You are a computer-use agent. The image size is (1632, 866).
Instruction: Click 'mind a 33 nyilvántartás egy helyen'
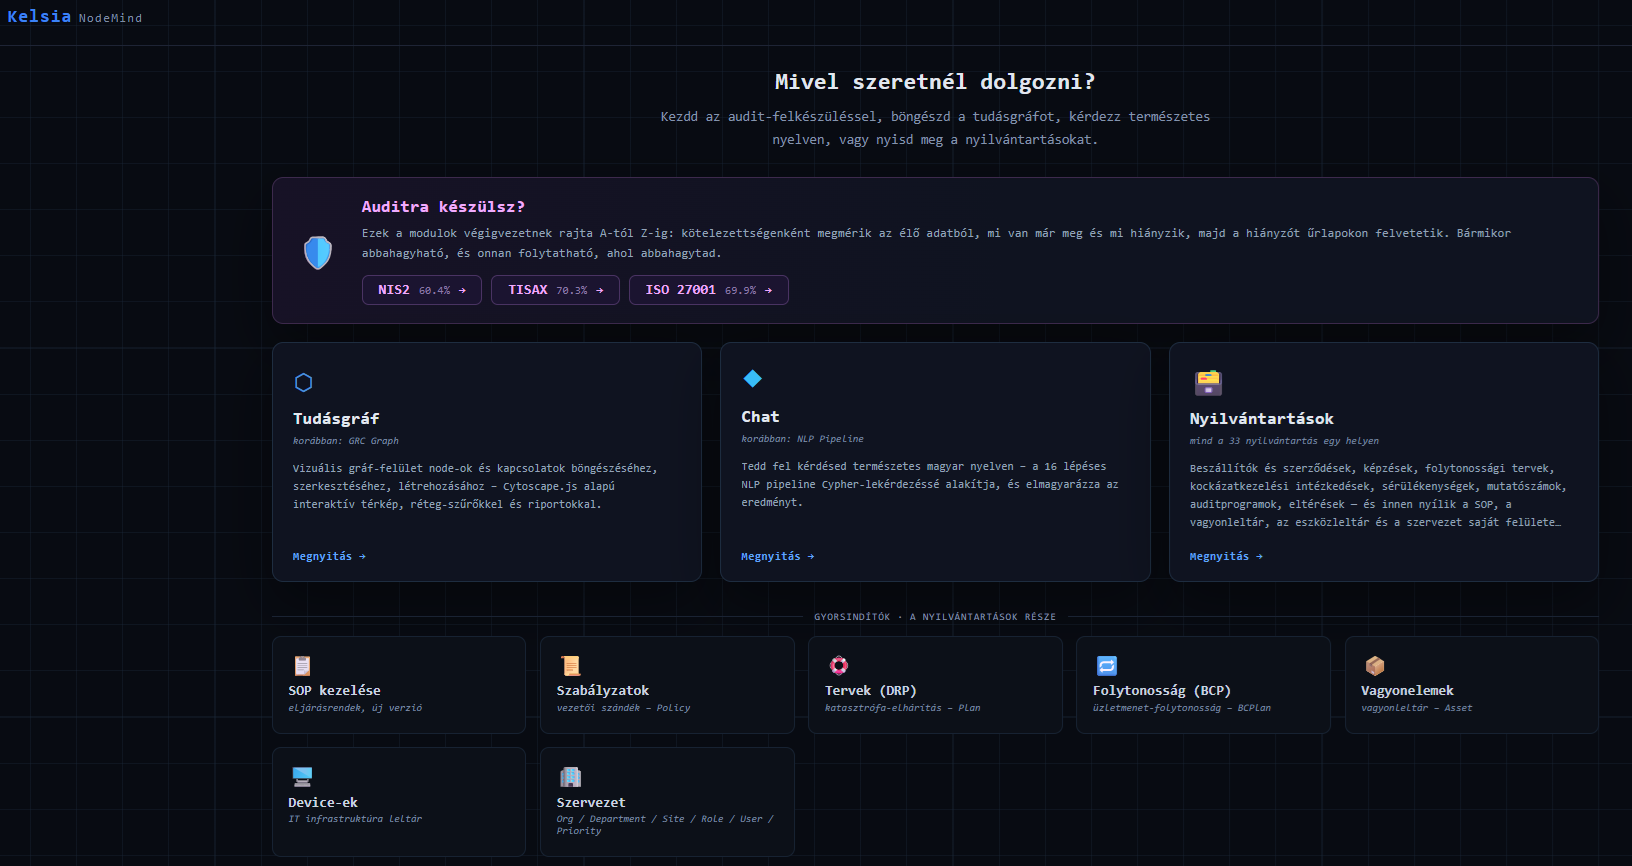pos(1284,440)
